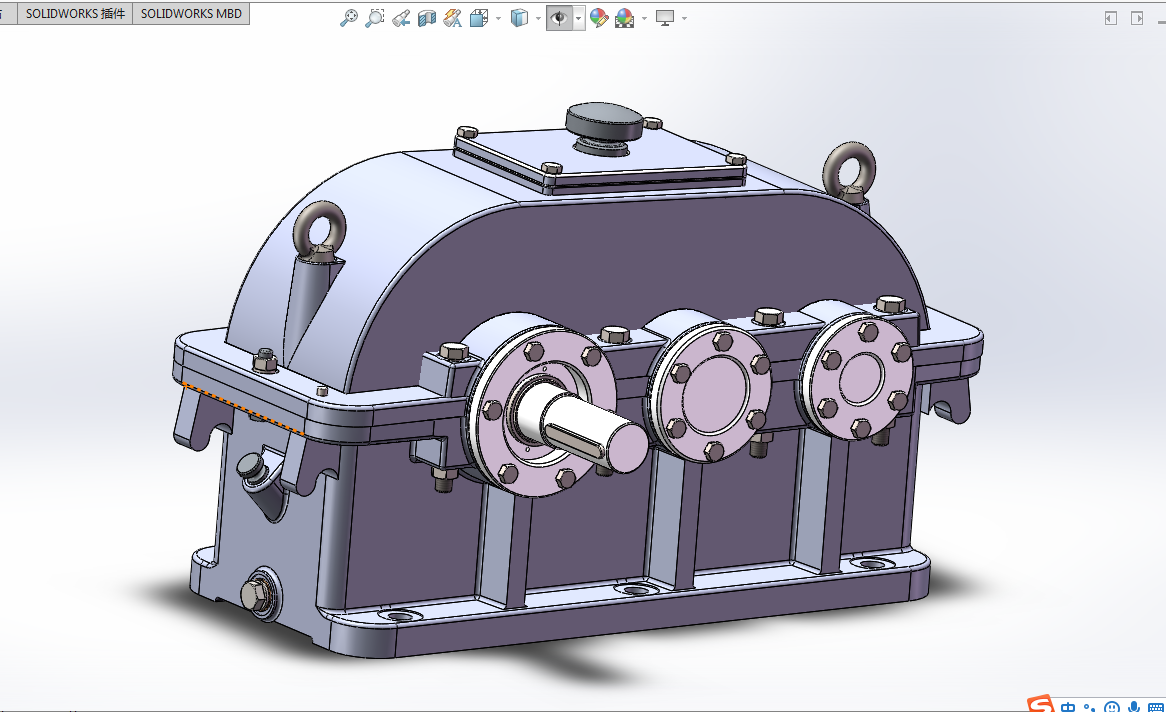Click Edit Appearance color ball icon
Viewport: 1166px width, 712px height.
pyautogui.click(x=599, y=18)
